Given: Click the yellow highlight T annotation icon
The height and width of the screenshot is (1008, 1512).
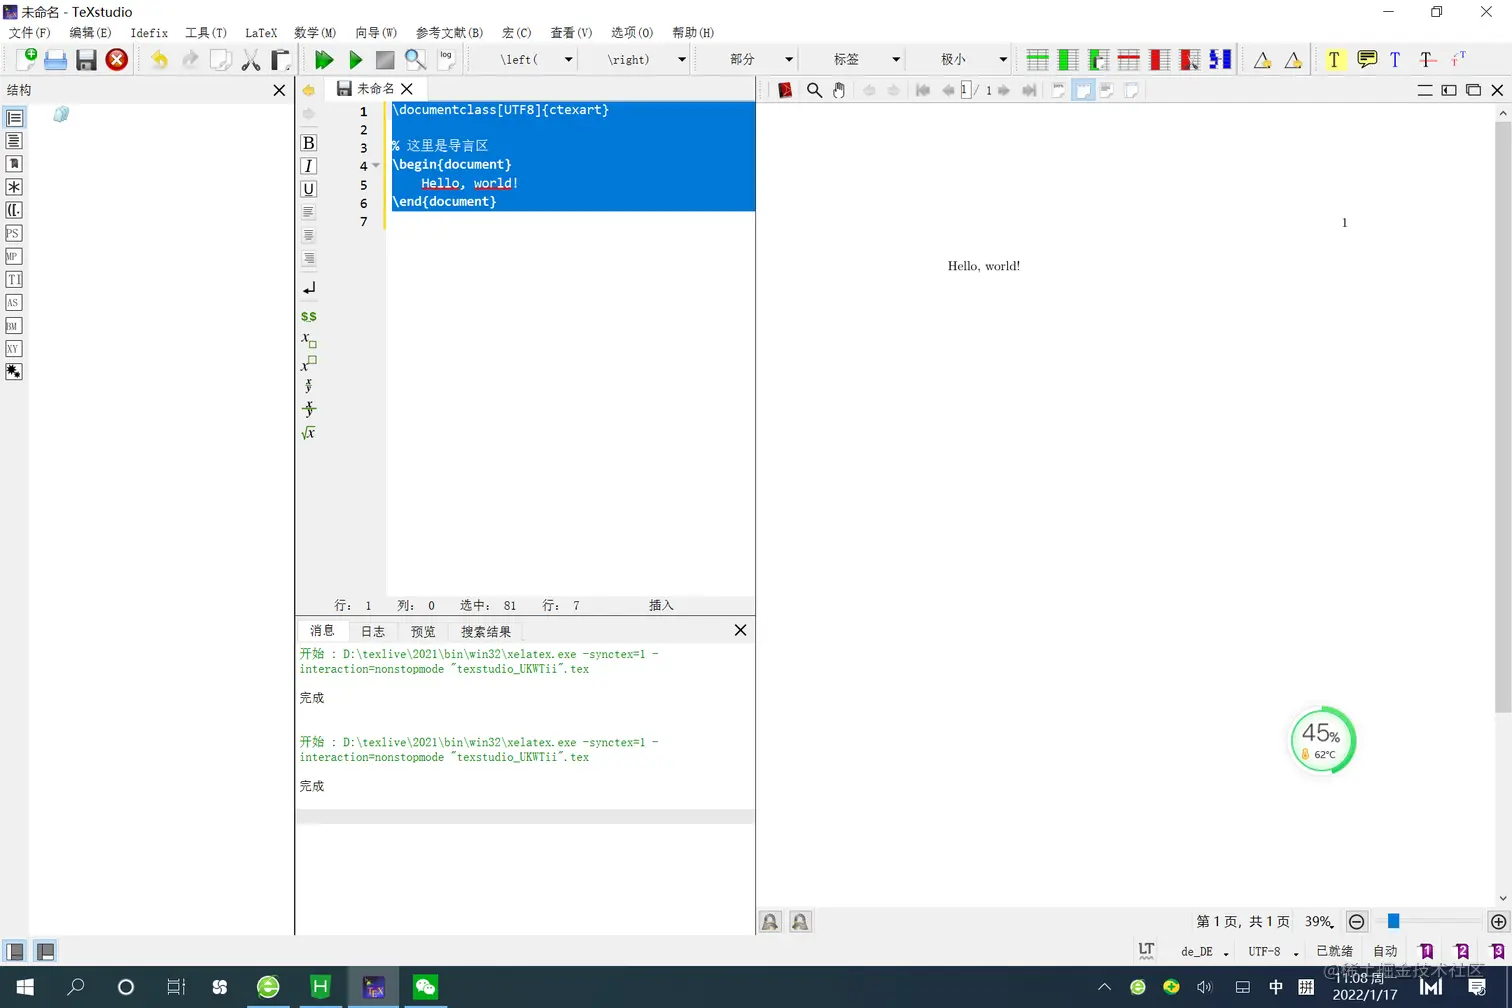Looking at the screenshot, I should click(x=1334, y=60).
